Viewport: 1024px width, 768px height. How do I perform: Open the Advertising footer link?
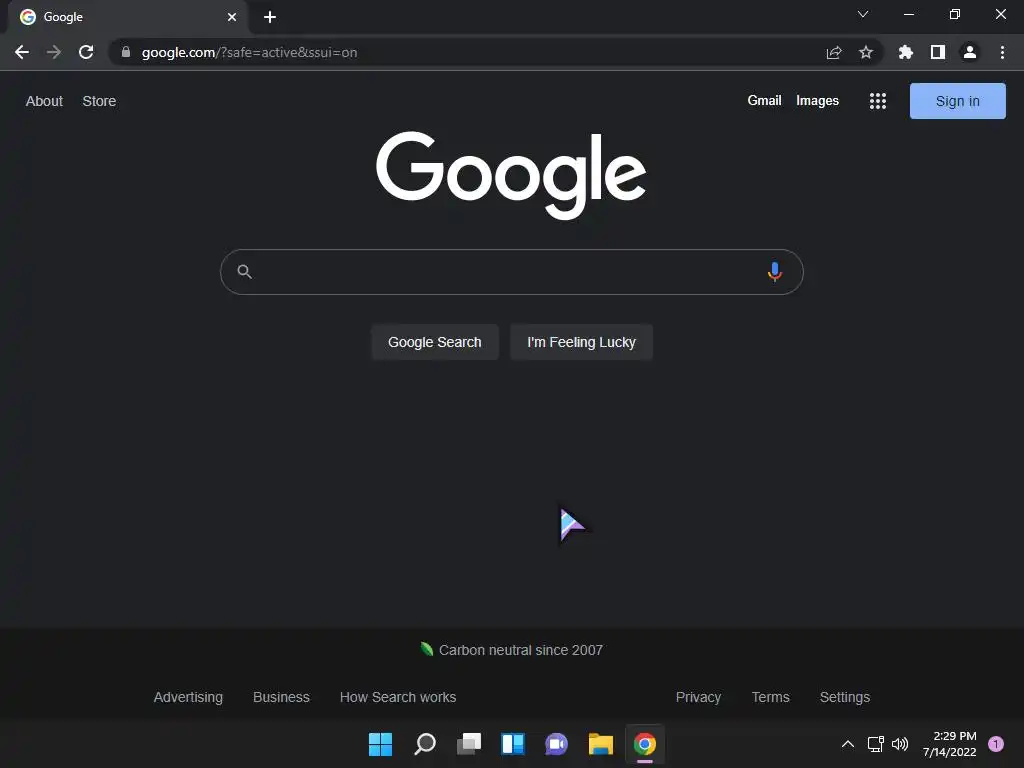pos(188,697)
